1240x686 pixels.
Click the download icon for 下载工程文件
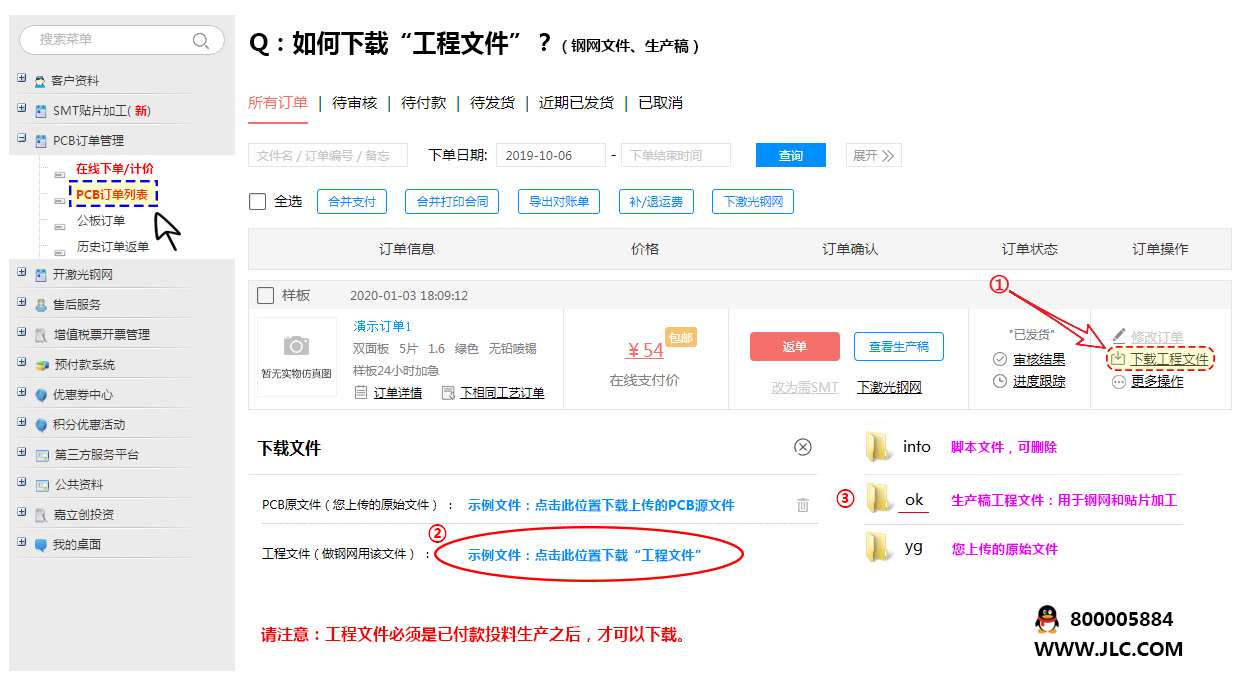click(x=1117, y=358)
